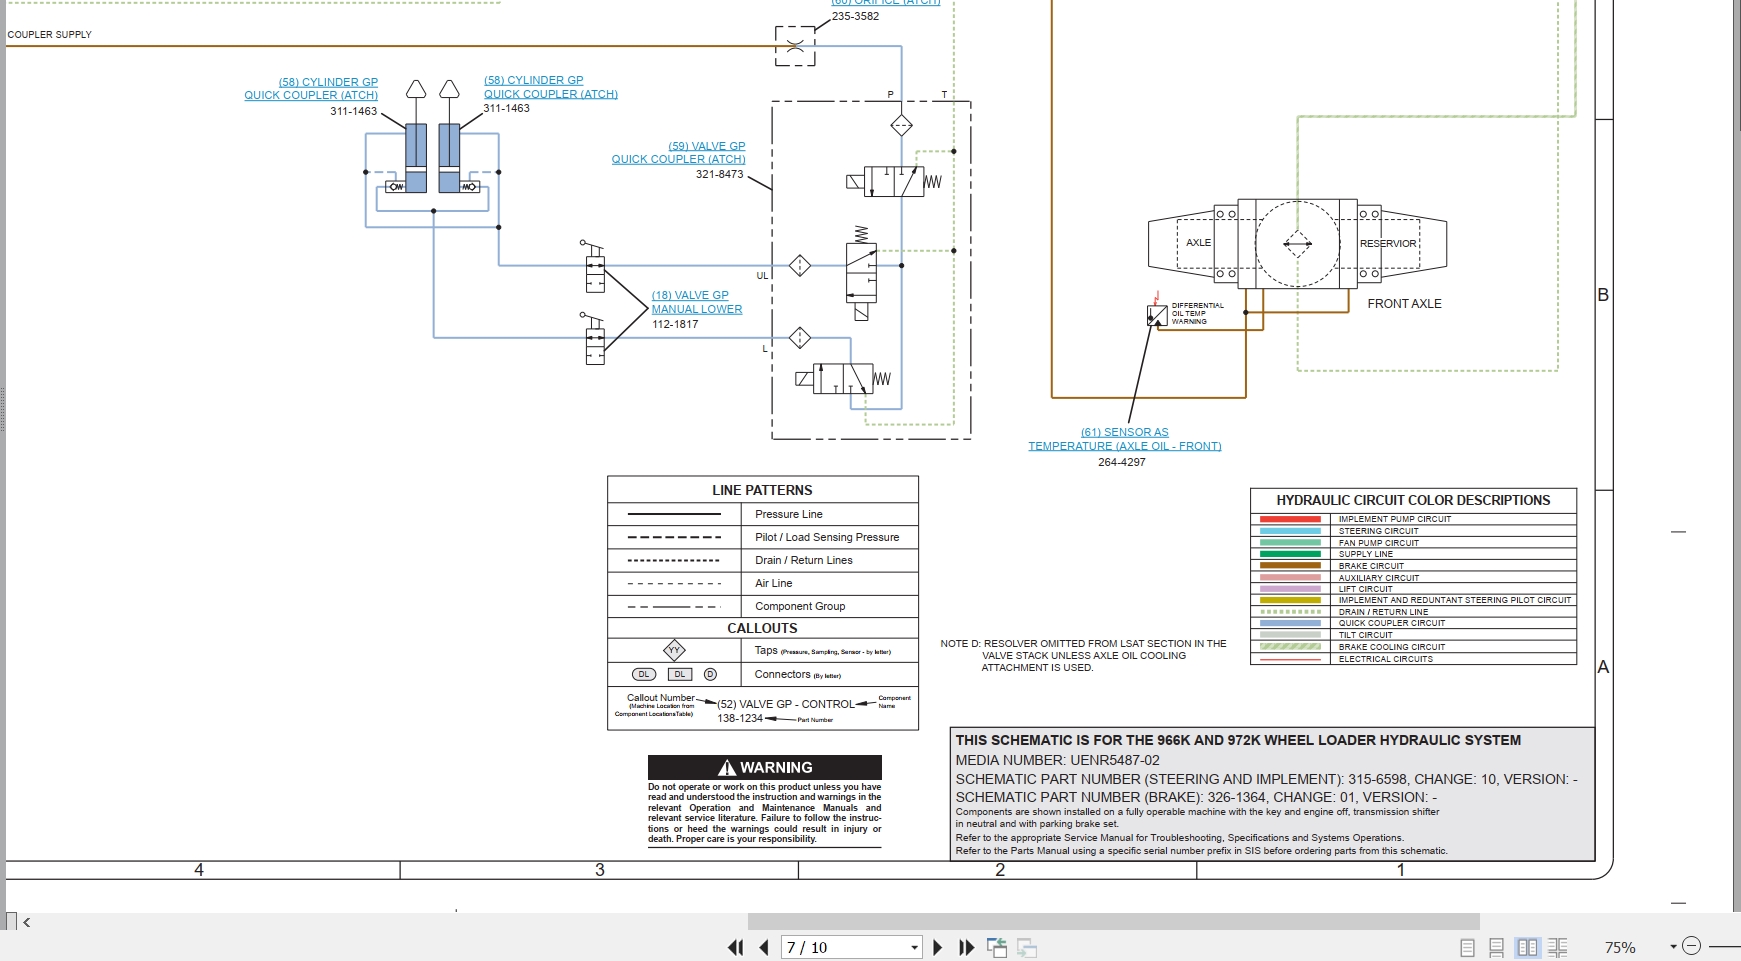
Task: Click the Electrical Circuits legend text
Action: 1385,659
